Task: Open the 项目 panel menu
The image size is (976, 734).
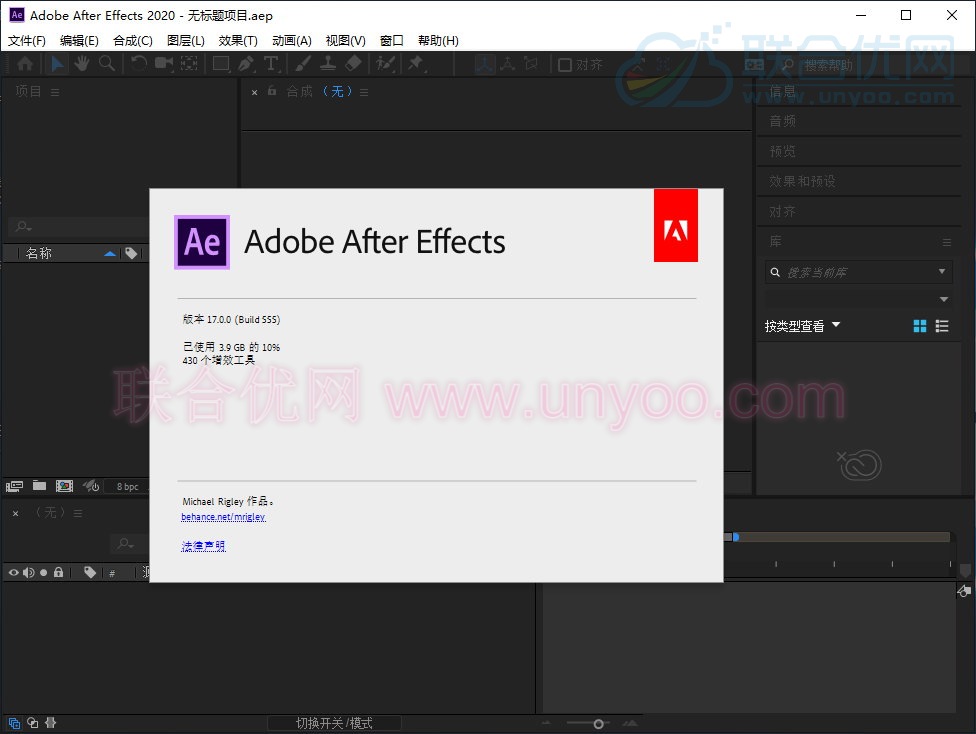Action: (x=55, y=92)
